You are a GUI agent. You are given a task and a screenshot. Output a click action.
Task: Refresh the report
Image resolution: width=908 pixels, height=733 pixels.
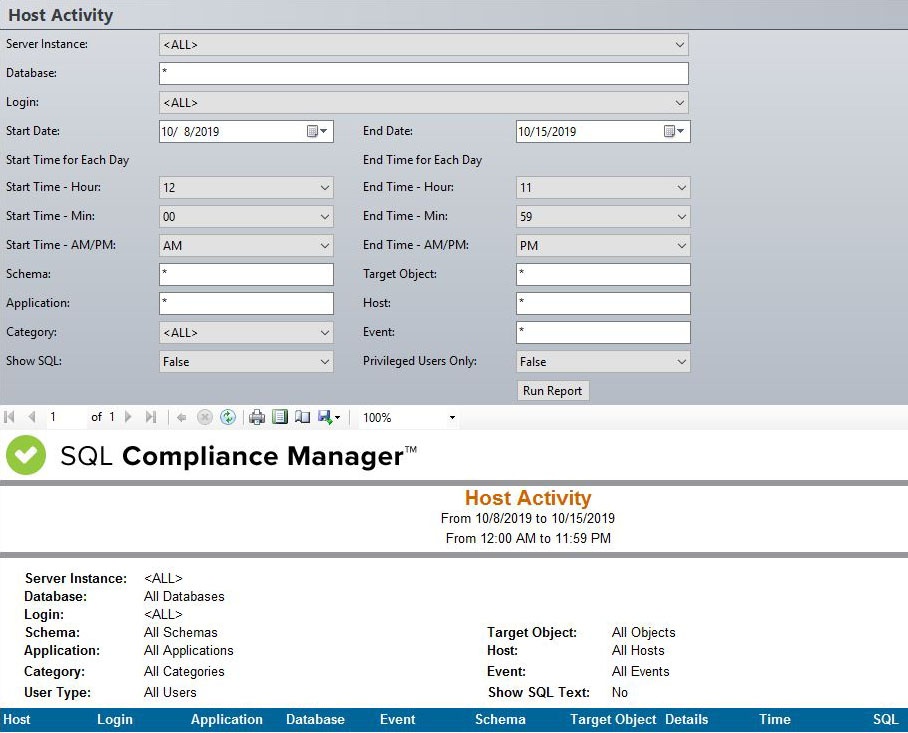(x=228, y=417)
